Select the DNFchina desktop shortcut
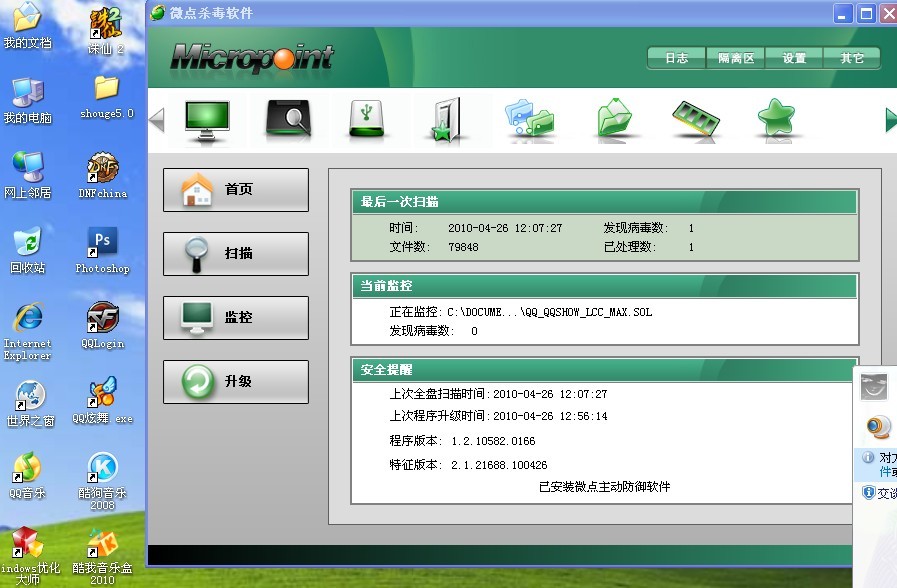Image resolution: width=897 pixels, height=588 pixels. (103, 175)
